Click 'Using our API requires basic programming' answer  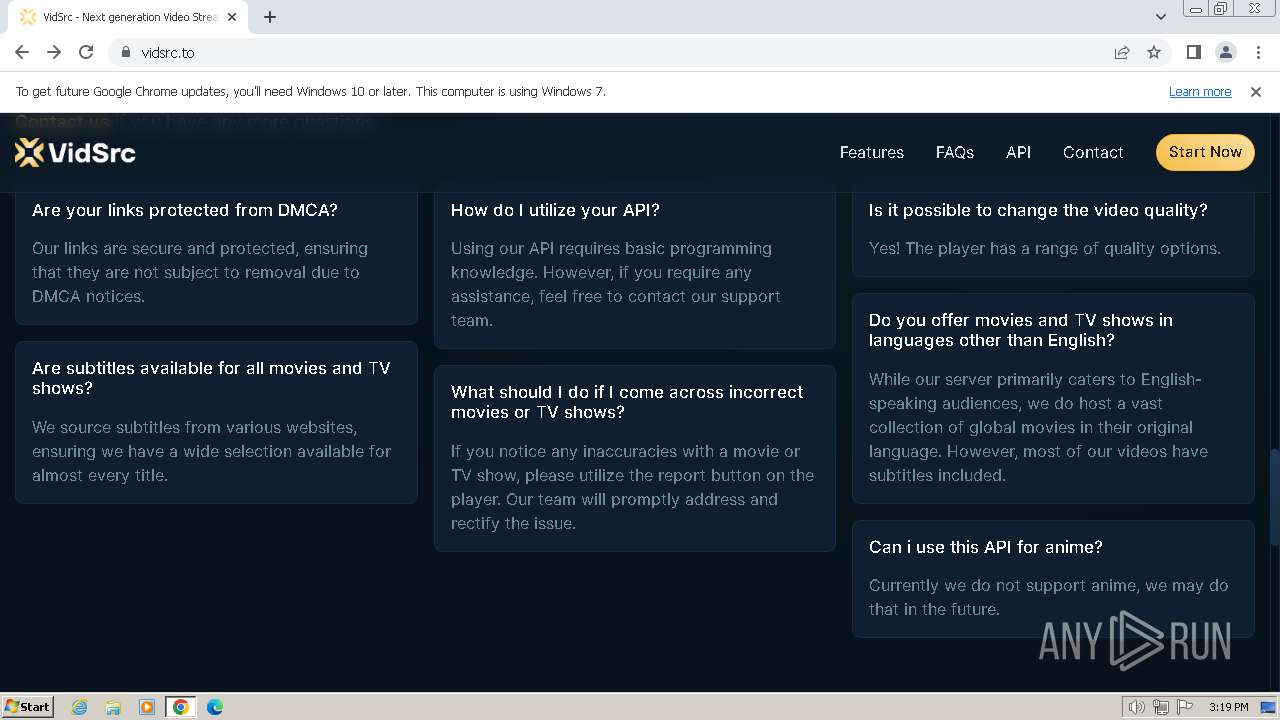pyautogui.click(x=616, y=284)
